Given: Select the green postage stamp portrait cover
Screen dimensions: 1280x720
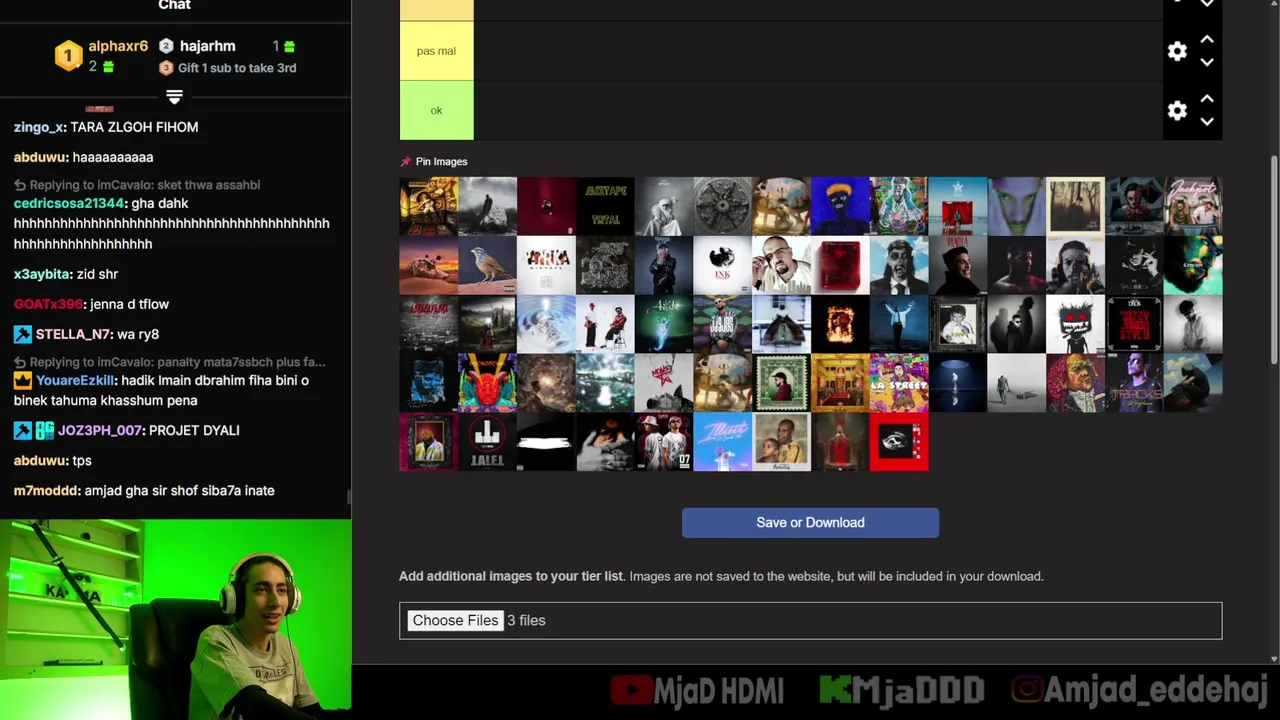Looking at the screenshot, I should (x=781, y=383).
